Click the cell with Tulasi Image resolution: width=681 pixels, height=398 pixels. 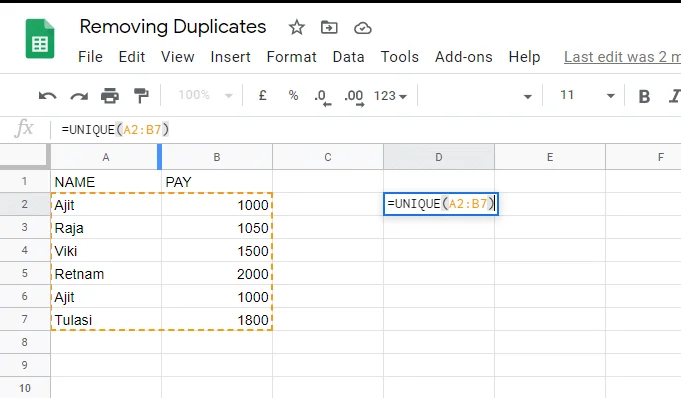point(106,320)
